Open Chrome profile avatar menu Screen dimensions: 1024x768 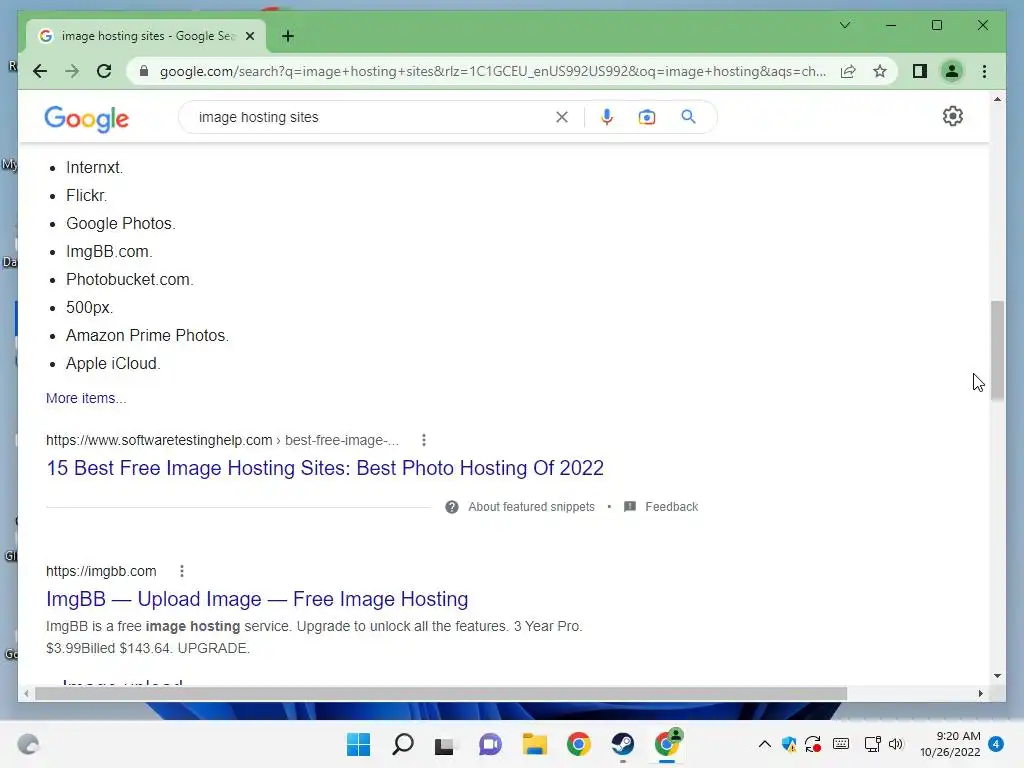pos(952,71)
